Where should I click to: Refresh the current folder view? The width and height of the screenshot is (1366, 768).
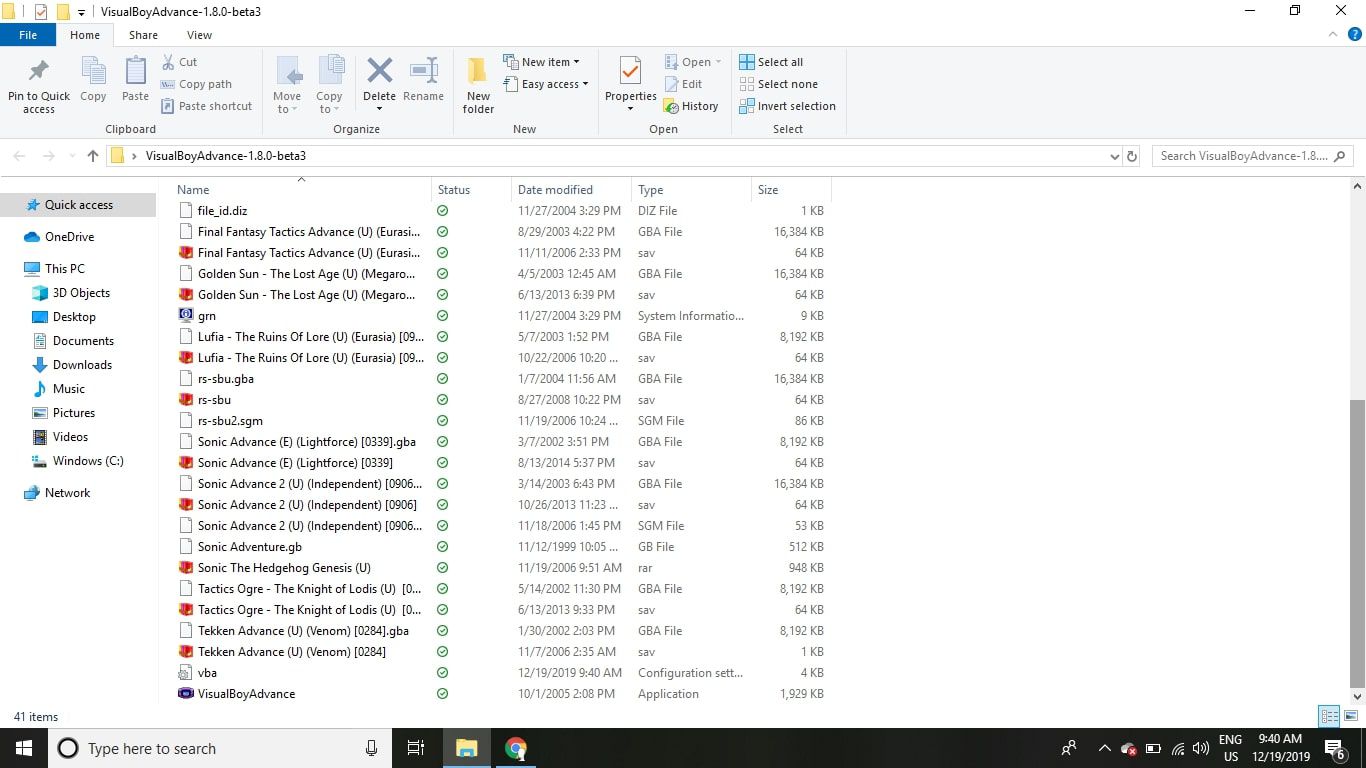coord(1132,156)
